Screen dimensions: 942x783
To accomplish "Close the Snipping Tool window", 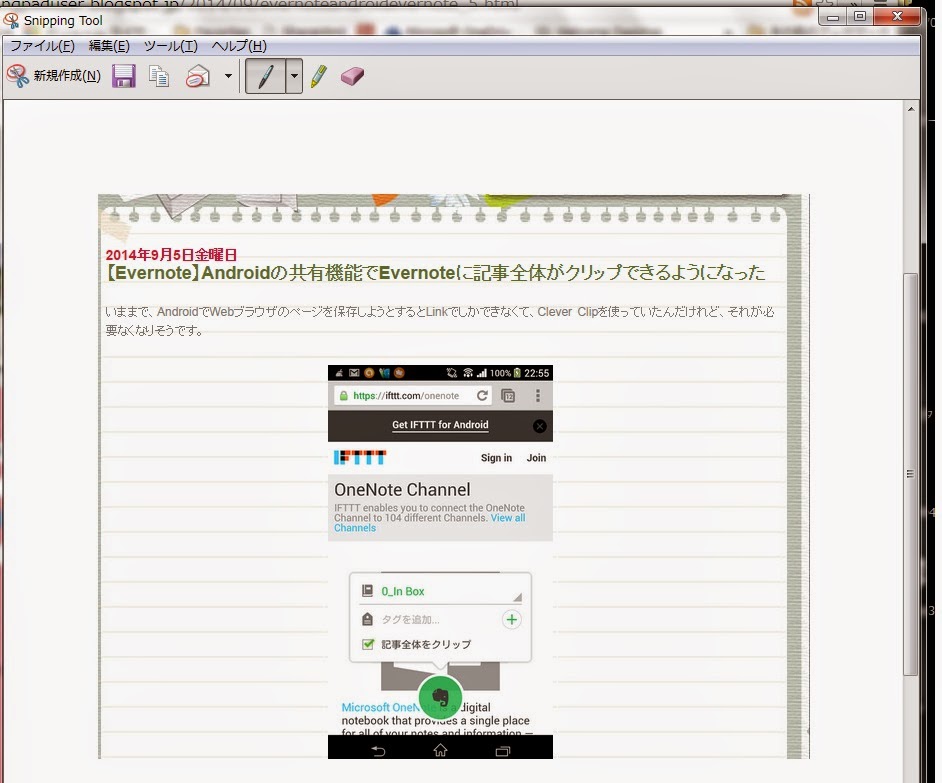I will point(897,17).
